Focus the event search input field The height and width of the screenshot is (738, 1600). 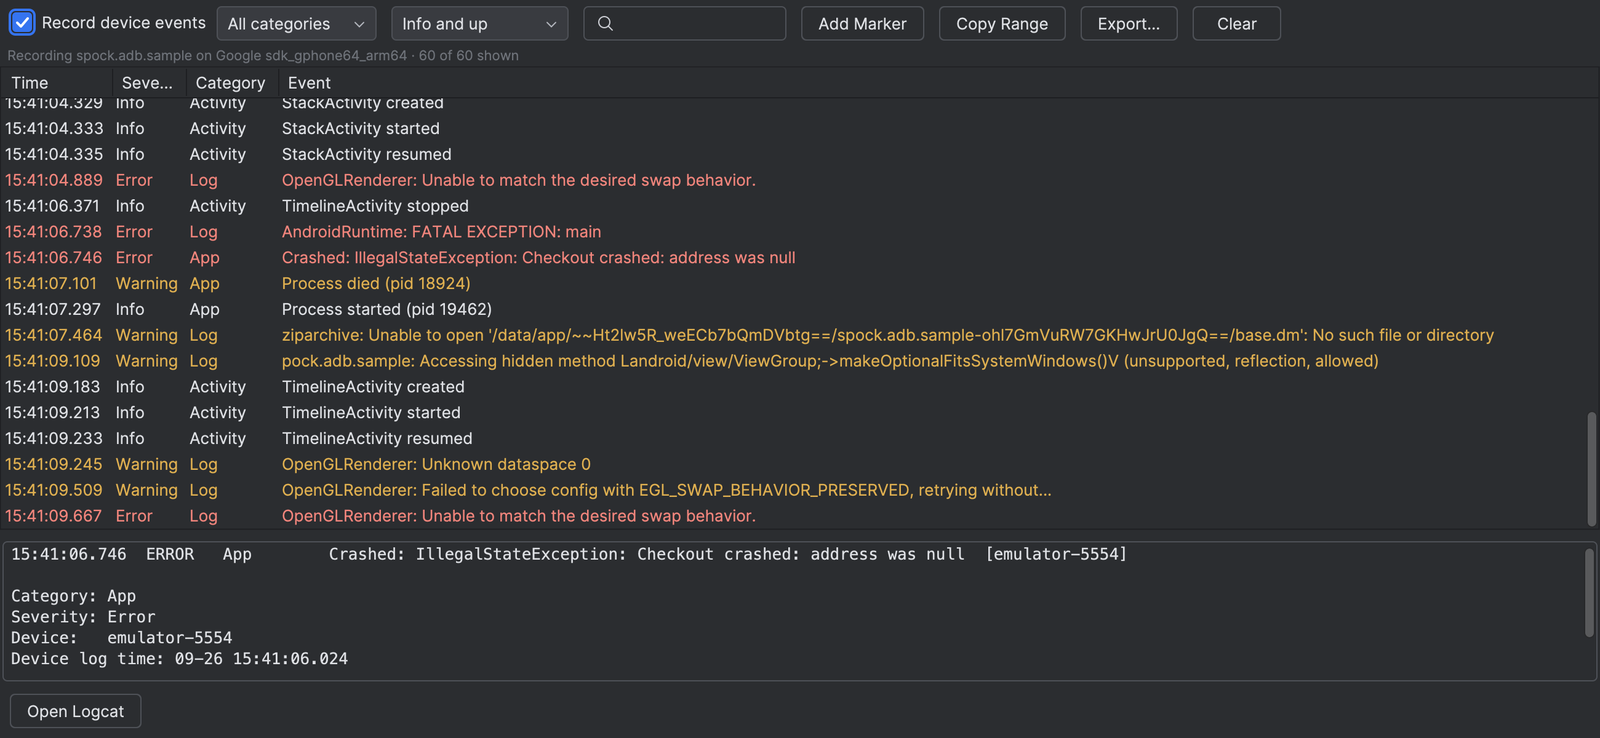(x=685, y=23)
